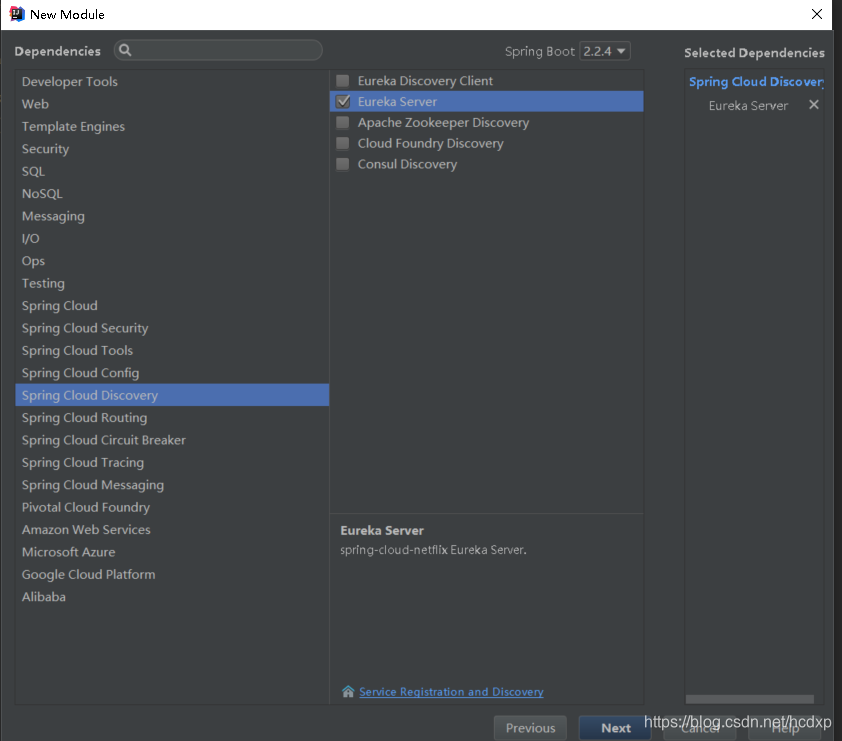Image resolution: width=842 pixels, height=741 pixels.
Task: Select Spring Cloud Circuit Breaker category
Action: 172,440
